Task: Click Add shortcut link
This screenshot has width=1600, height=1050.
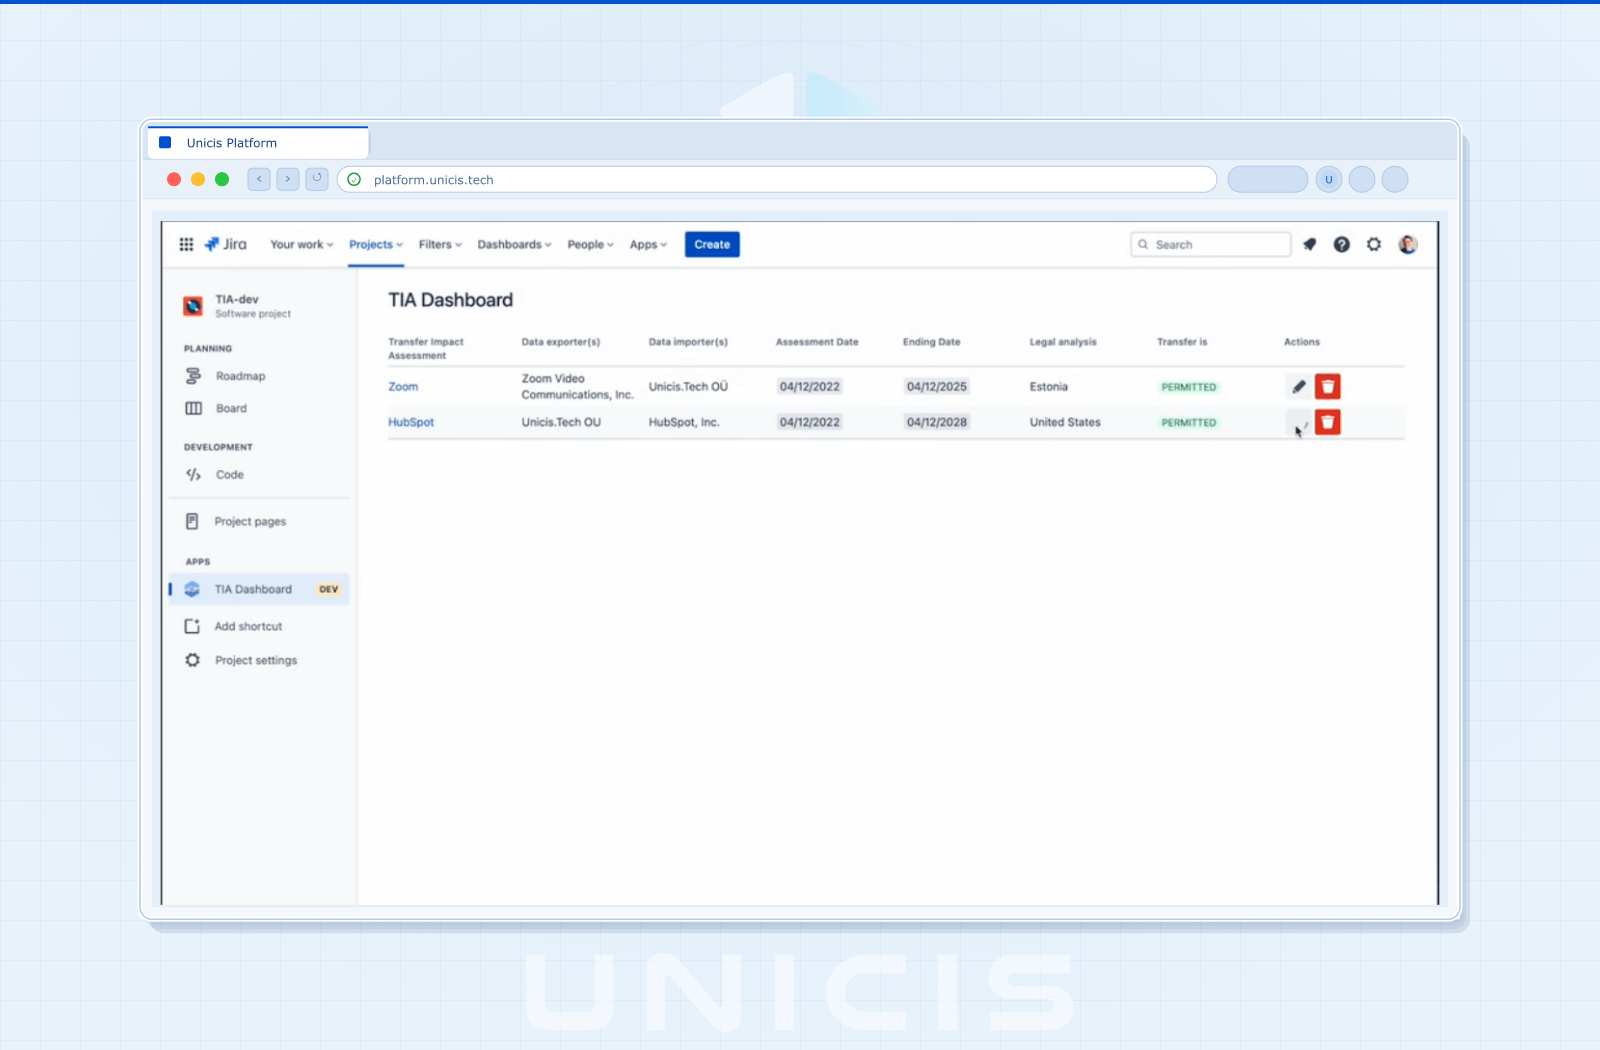Action: (249, 626)
